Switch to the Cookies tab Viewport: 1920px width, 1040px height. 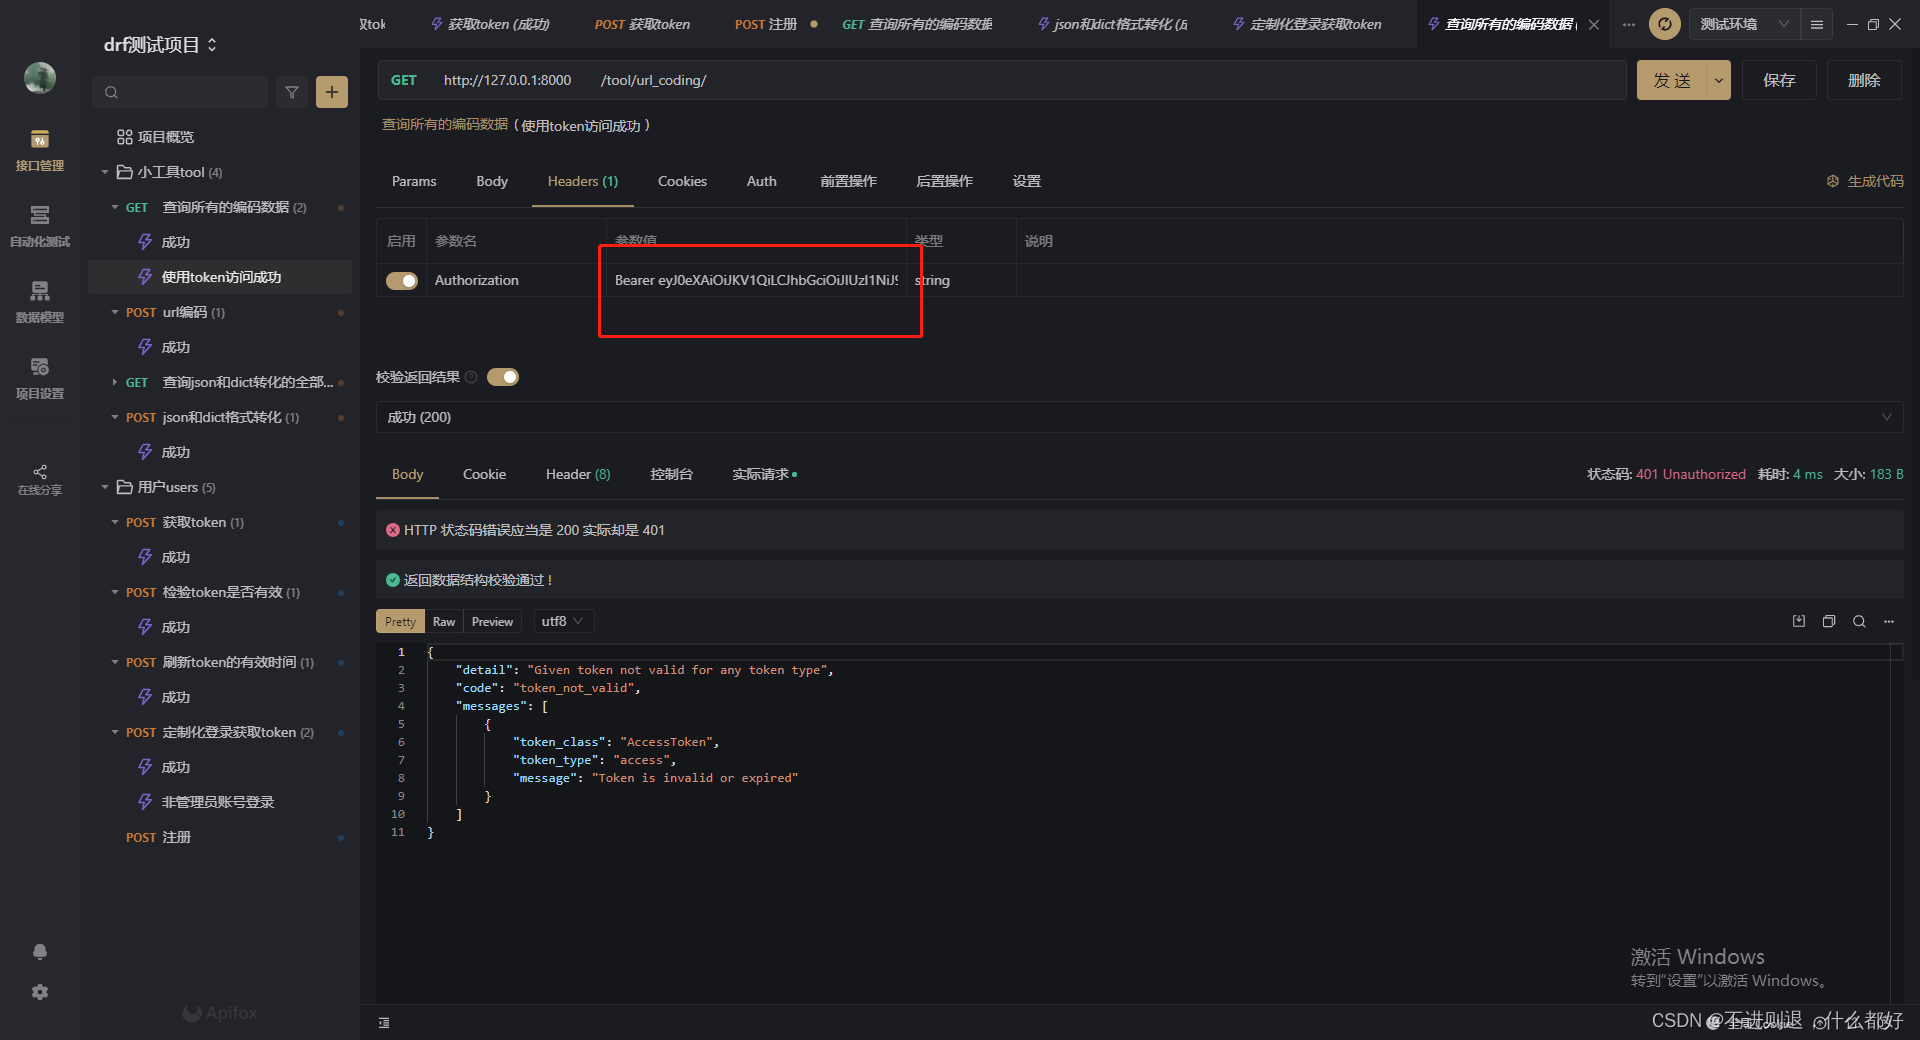(682, 181)
